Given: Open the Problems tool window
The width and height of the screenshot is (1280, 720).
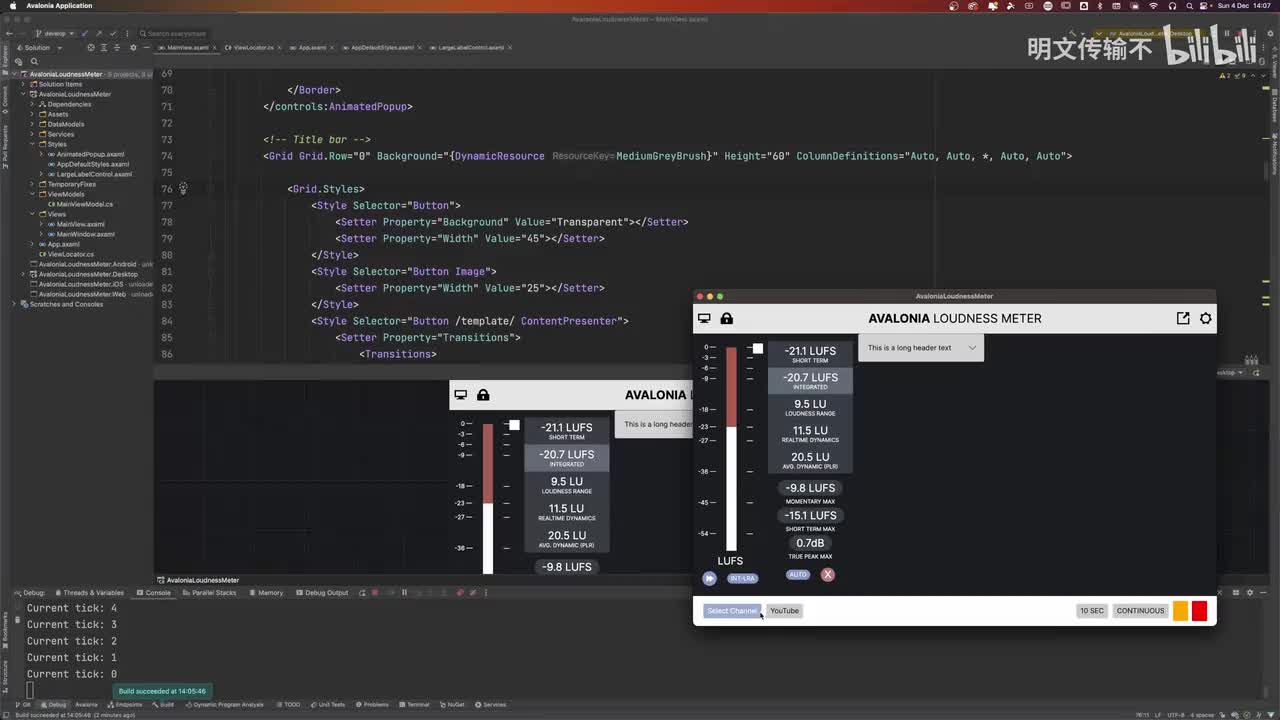Looking at the screenshot, I should pyautogui.click(x=372, y=705).
